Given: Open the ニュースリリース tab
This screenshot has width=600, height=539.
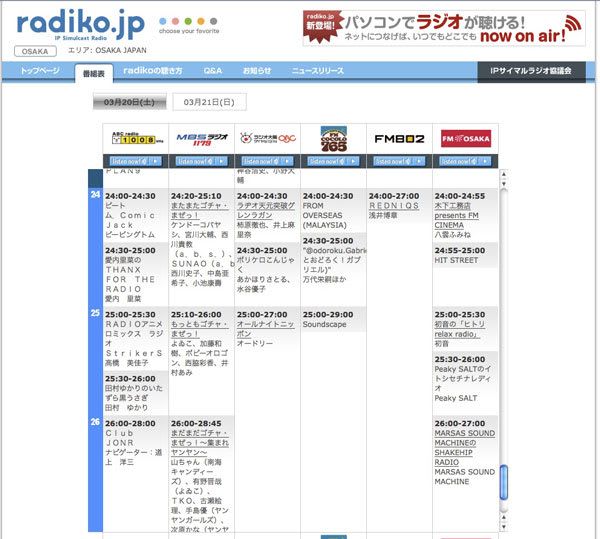Looking at the screenshot, I should click(318, 71).
